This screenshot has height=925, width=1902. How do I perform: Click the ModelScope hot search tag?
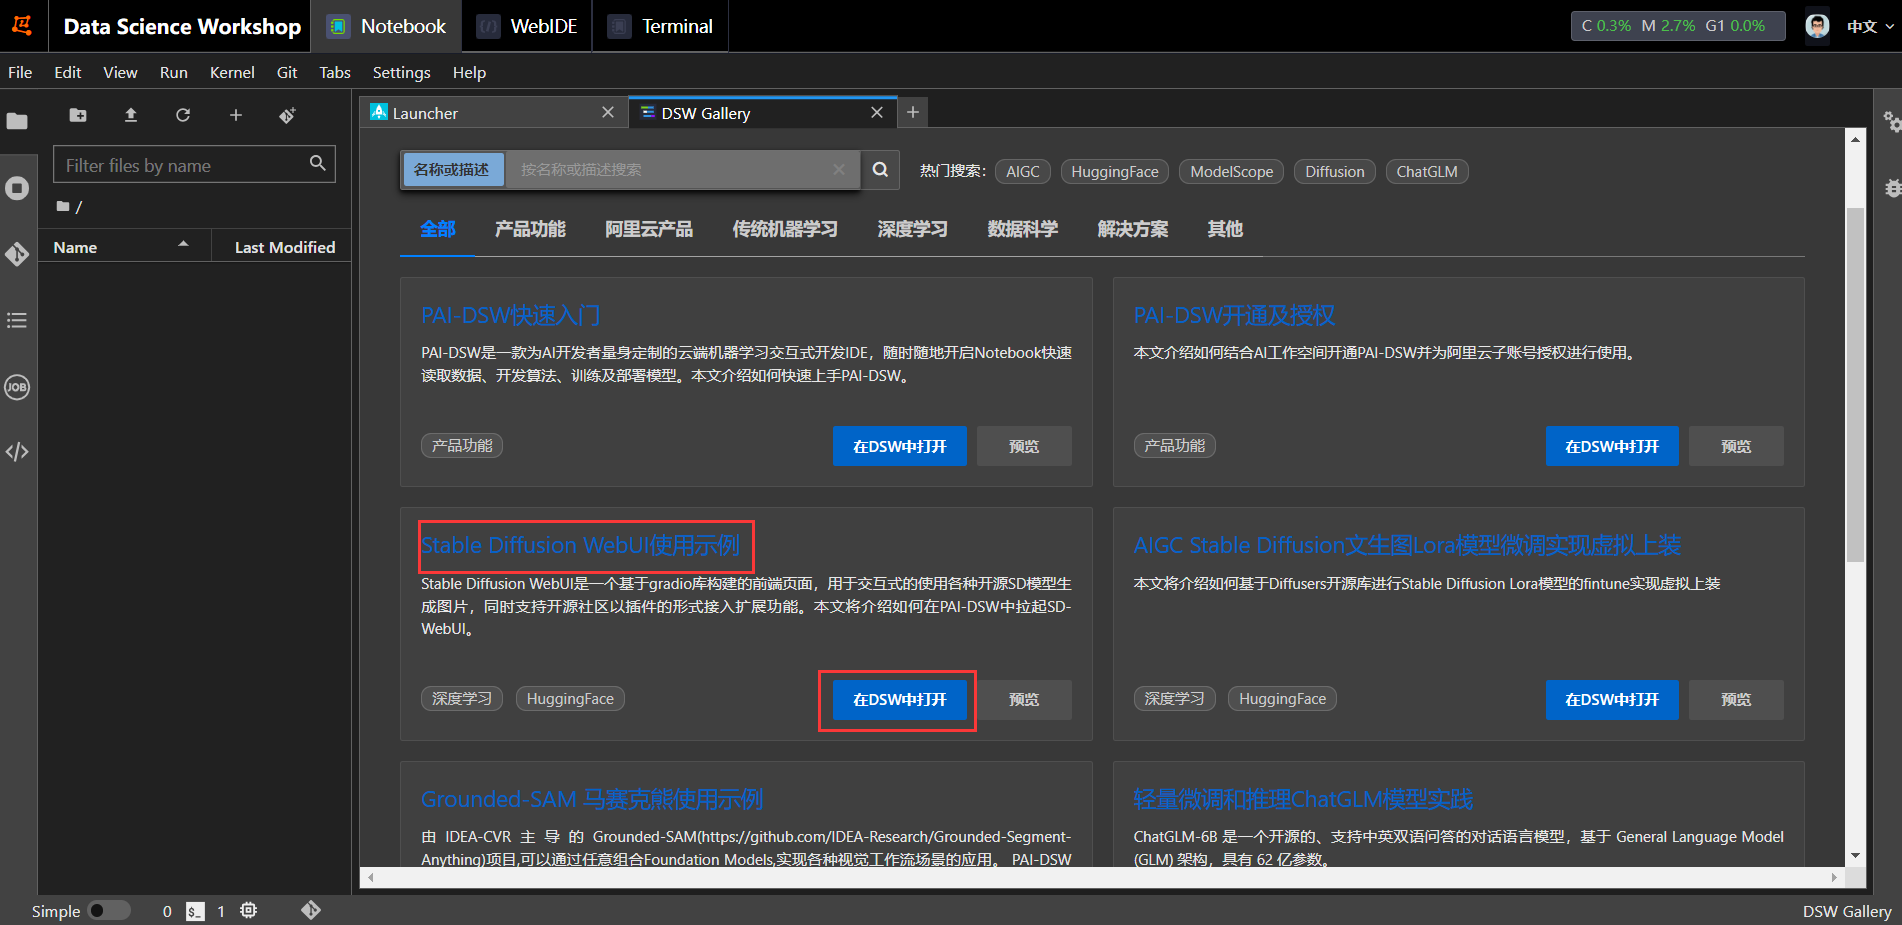[x=1232, y=172]
